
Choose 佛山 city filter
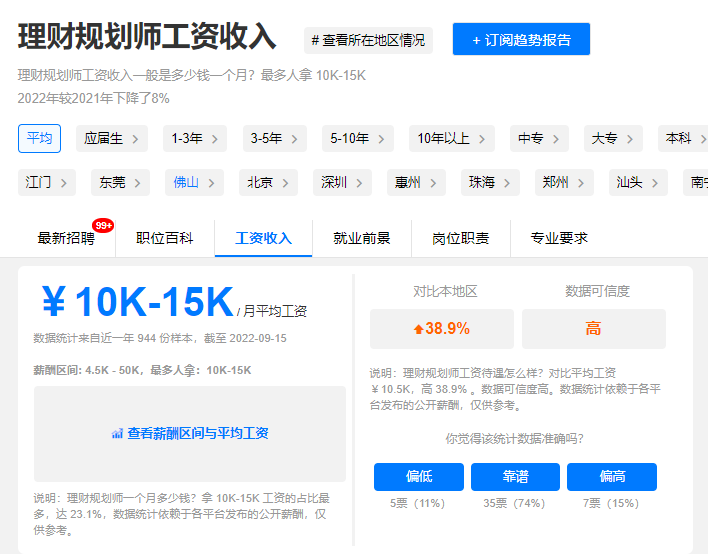click(194, 182)
